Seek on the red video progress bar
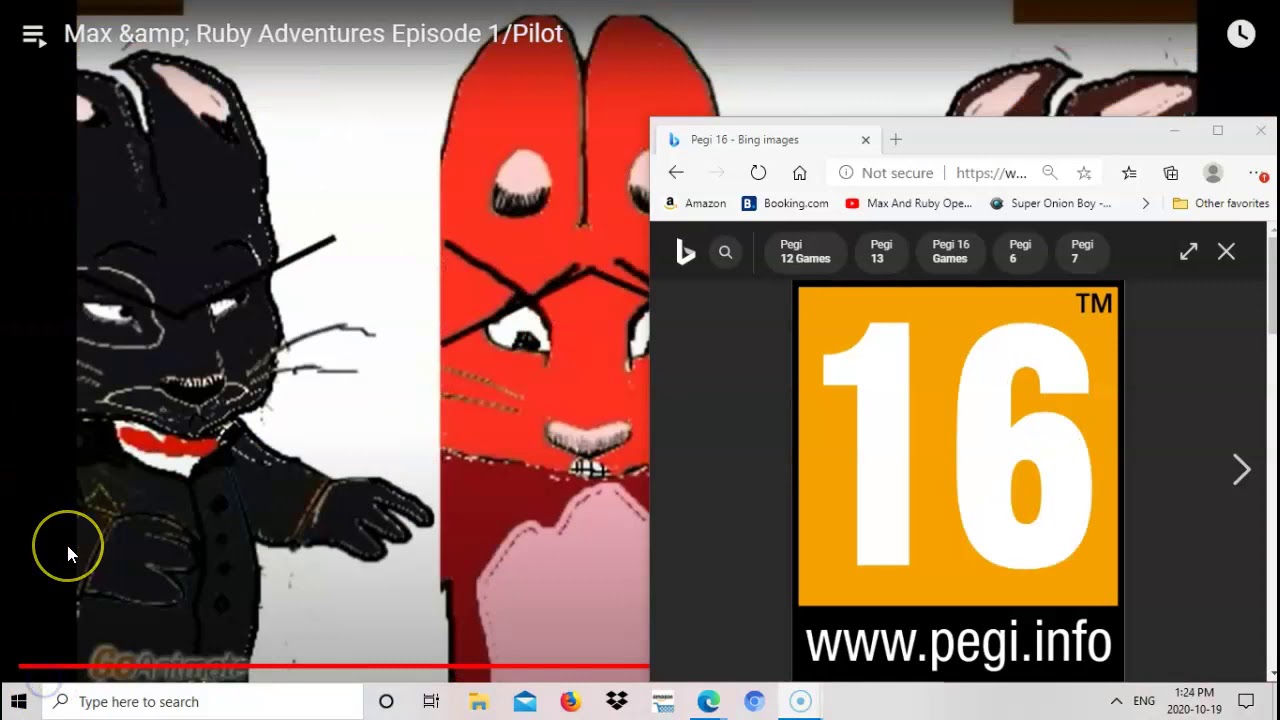This screenshot has width=1280, height=720. click(333, 665)
